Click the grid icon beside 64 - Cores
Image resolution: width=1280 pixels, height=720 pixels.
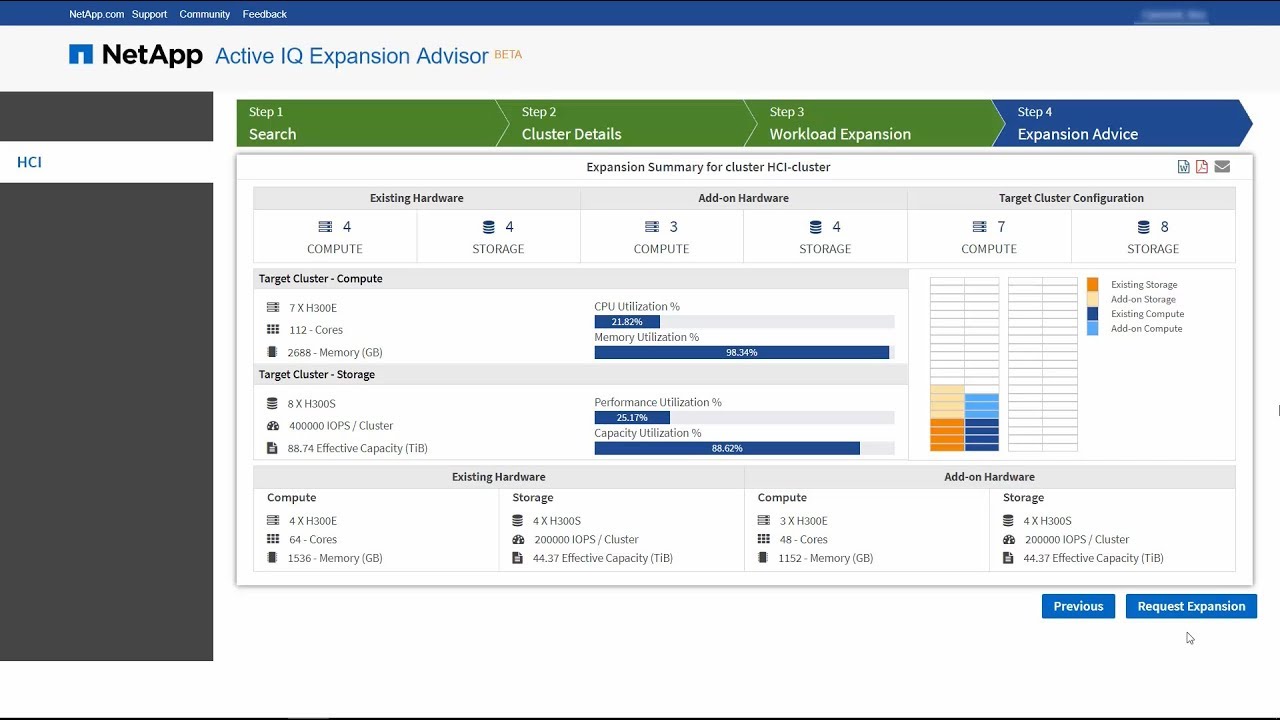(x=273, y=539)
